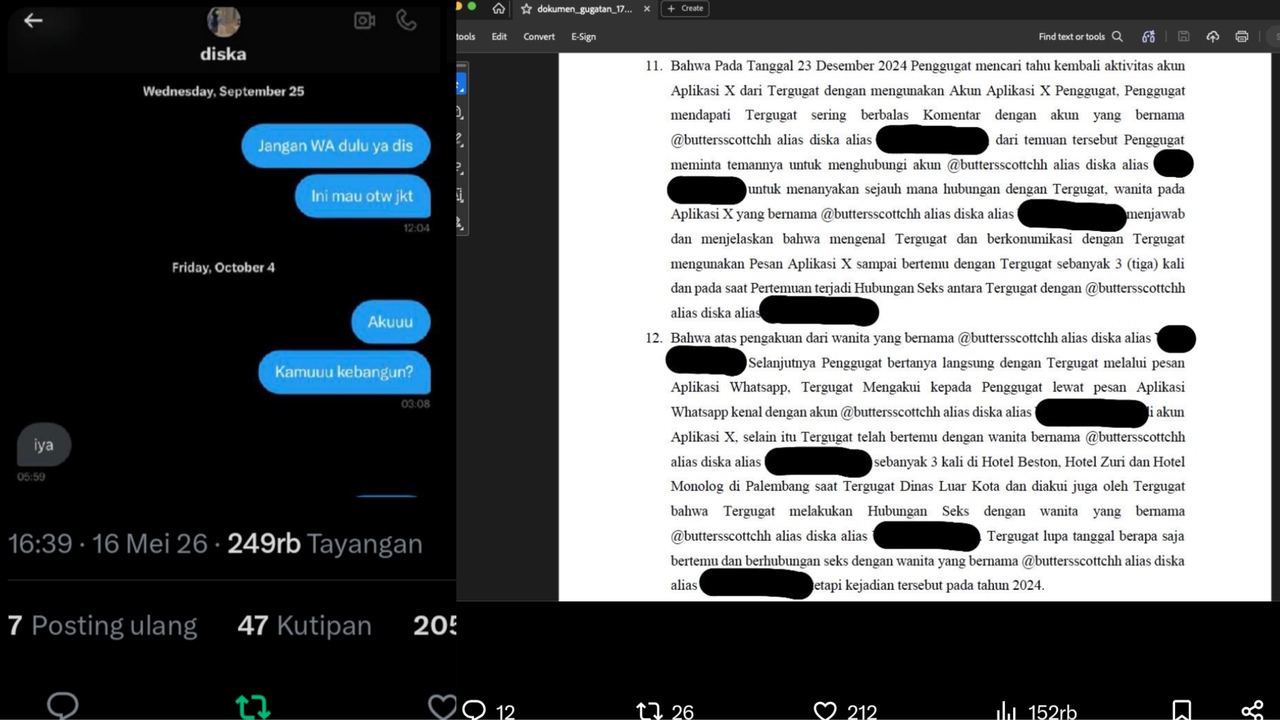Click the search magnifier icon
Screen dimensions: 1280x720
point(1117,36)
